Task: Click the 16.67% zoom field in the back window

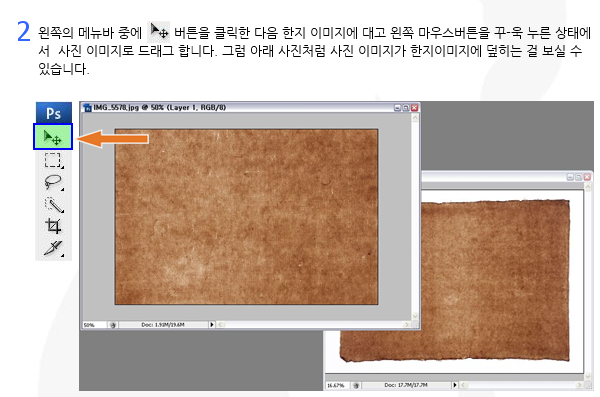Action: pyautogui.click(x=337, y=385)
